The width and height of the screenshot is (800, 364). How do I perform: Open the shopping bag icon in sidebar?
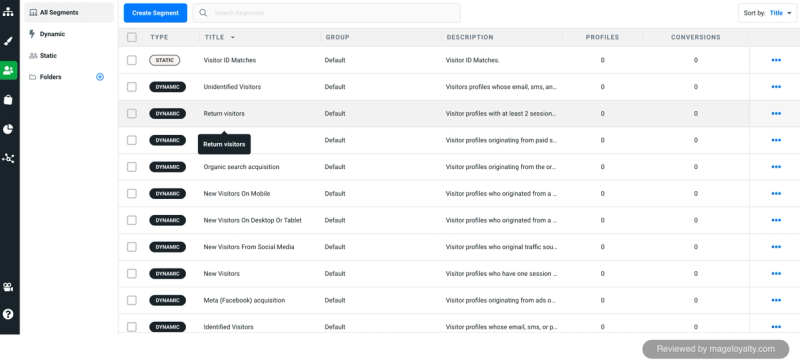tap(8, 100)
